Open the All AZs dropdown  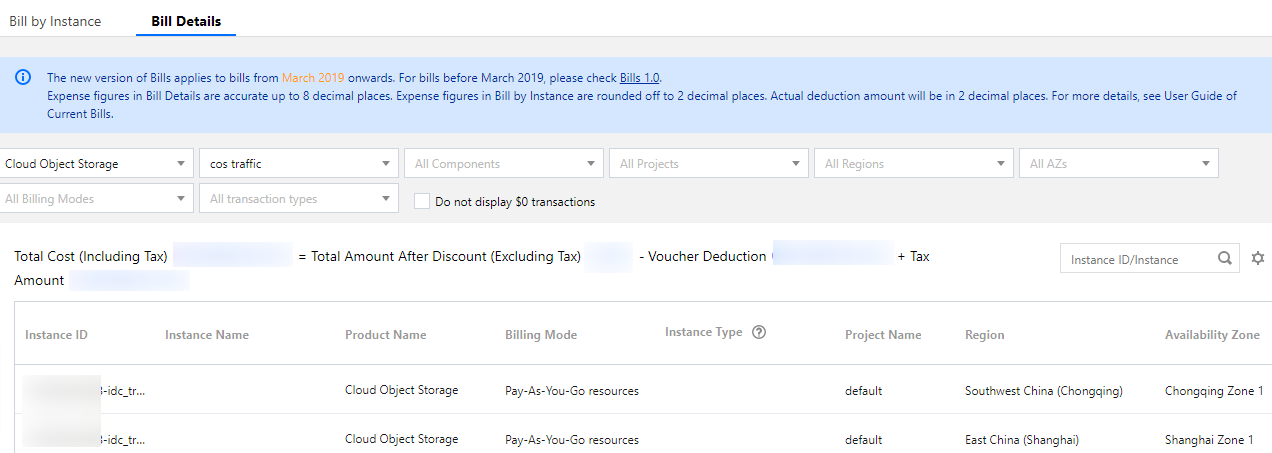1118,164
